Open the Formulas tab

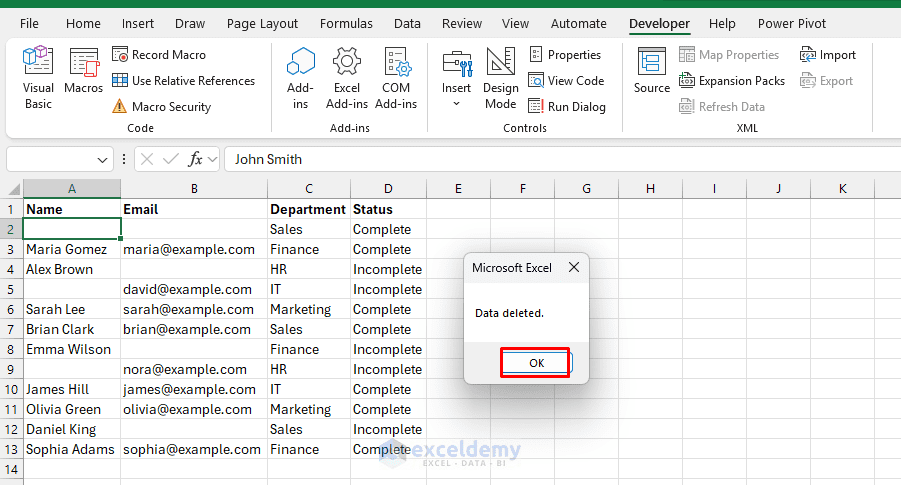(x=346, y=24)
